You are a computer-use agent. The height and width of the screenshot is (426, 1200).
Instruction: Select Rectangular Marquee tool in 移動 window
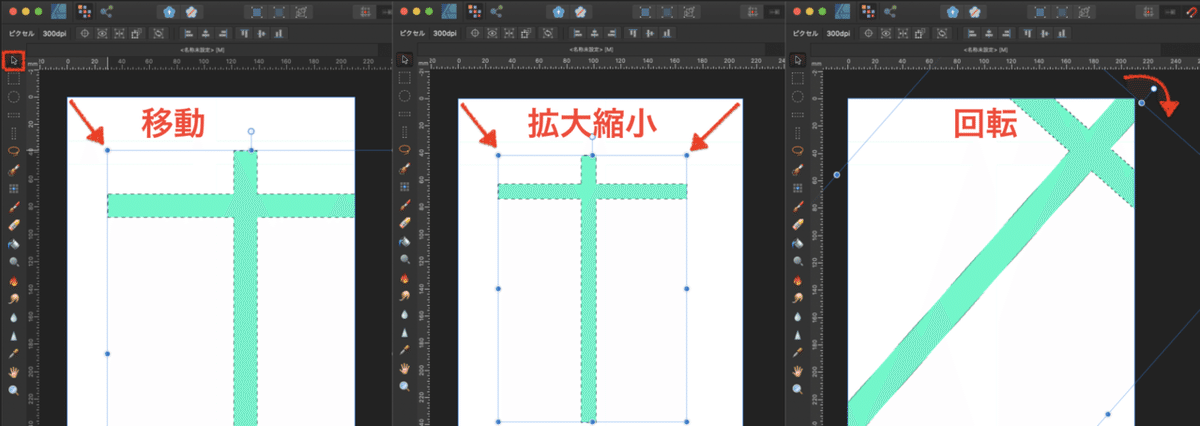(x=14, y=79)
